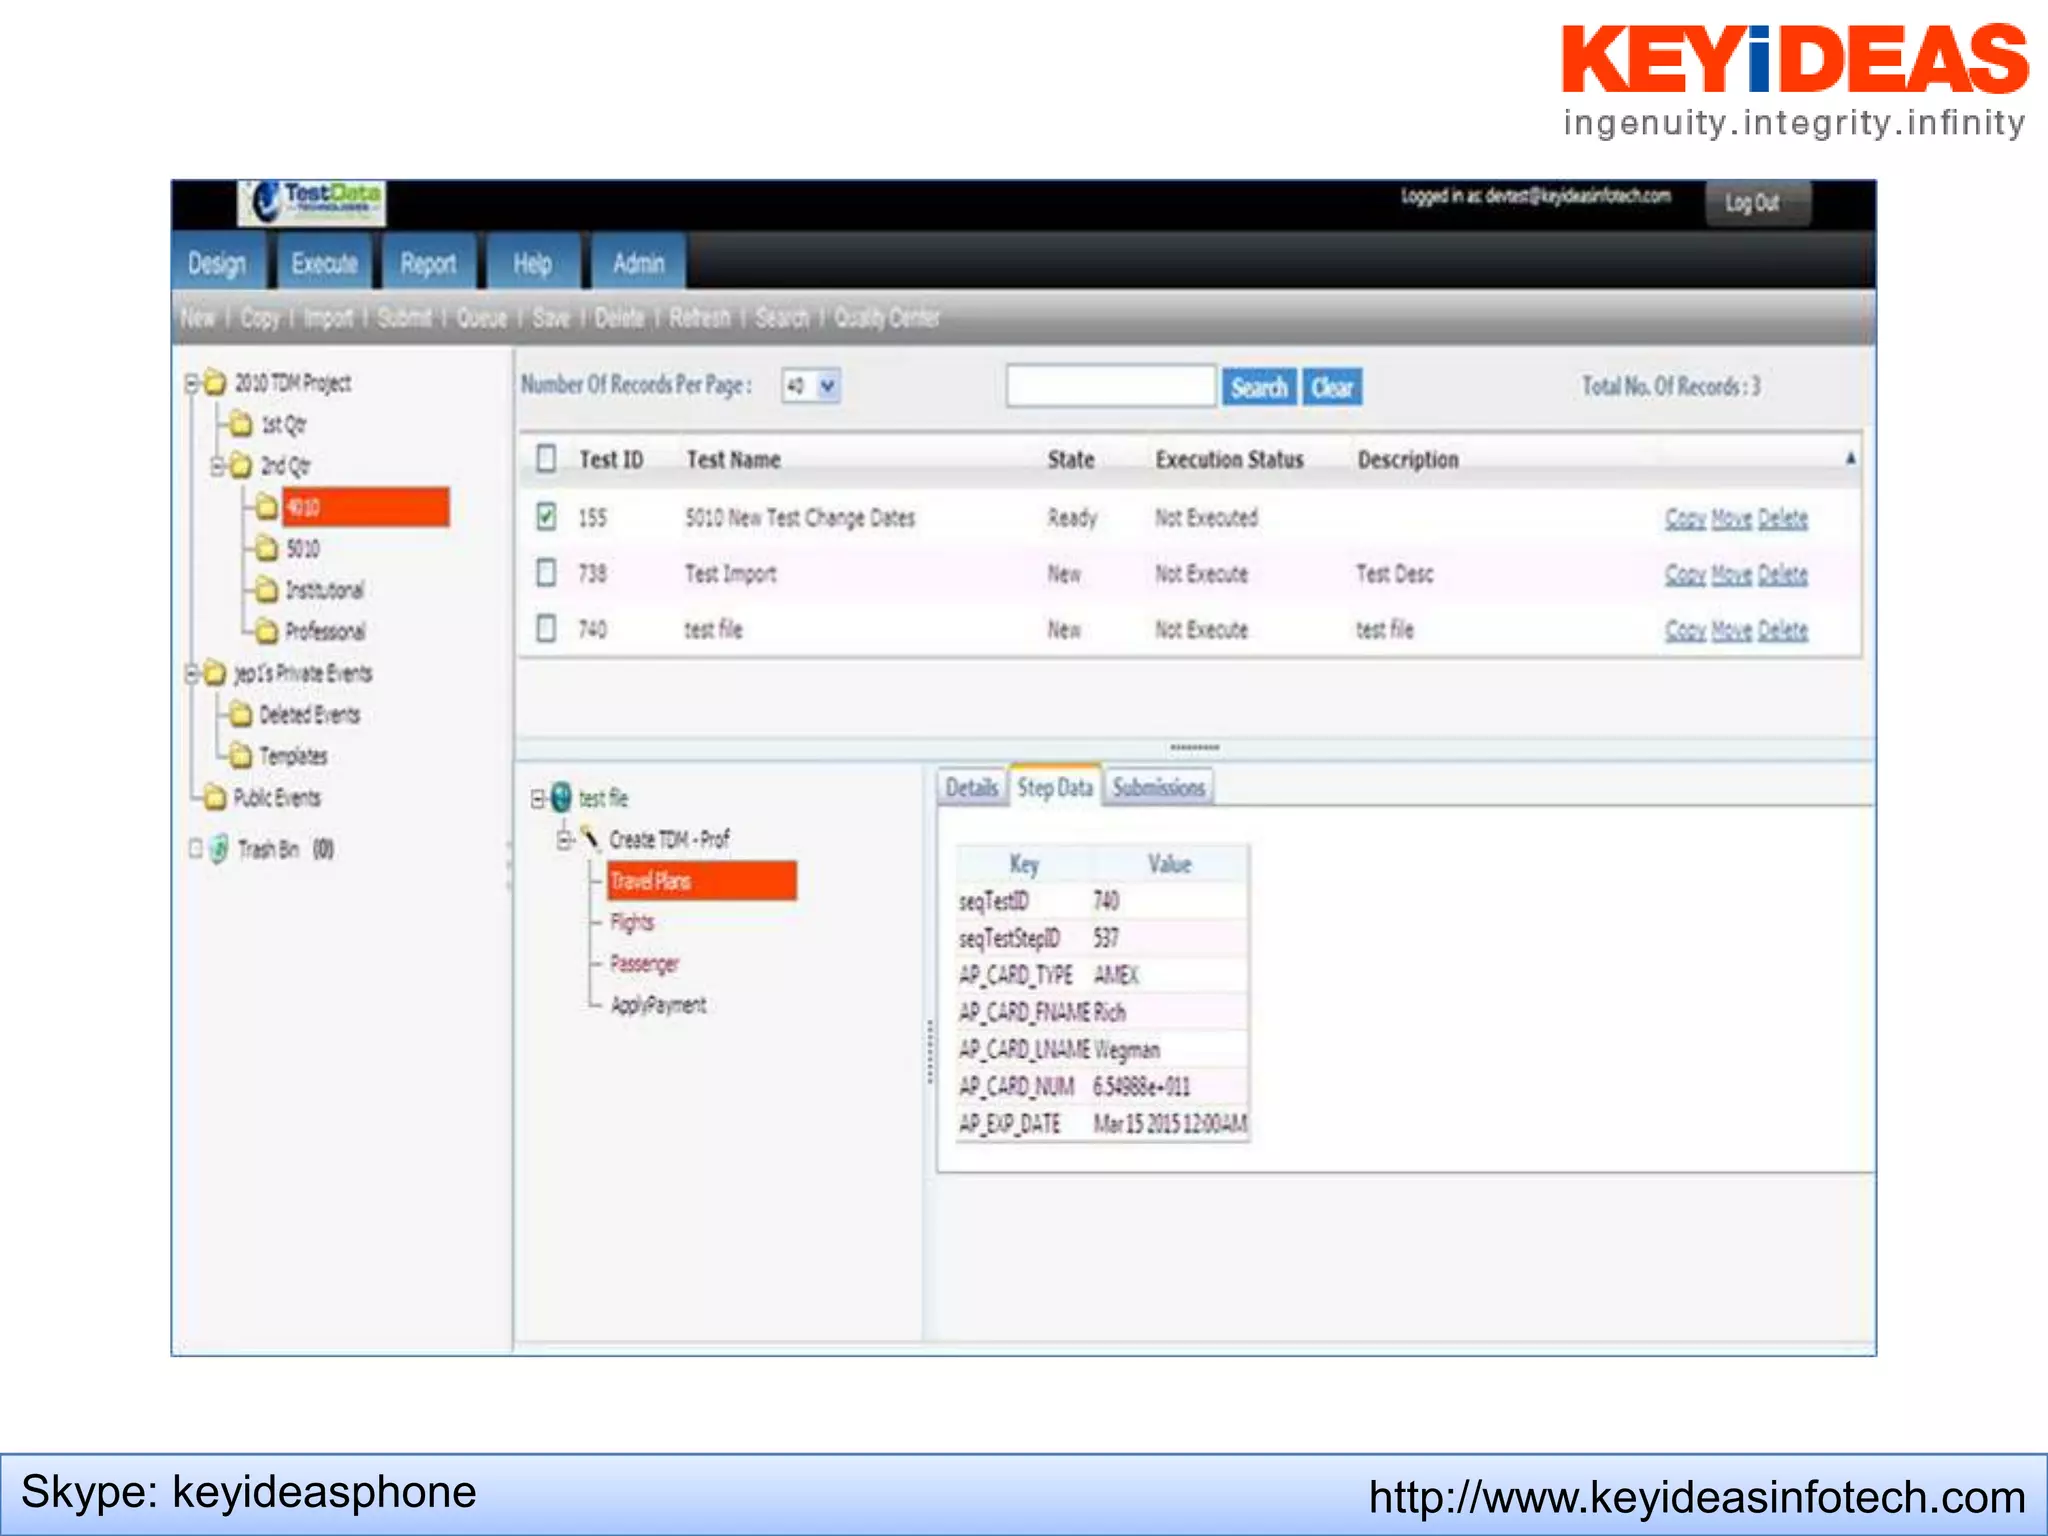The height and width of the screenshot is (1536, 2048).
Task: Click Save in the toolbar
Action: pyautogui.click(x=551, y=318)
